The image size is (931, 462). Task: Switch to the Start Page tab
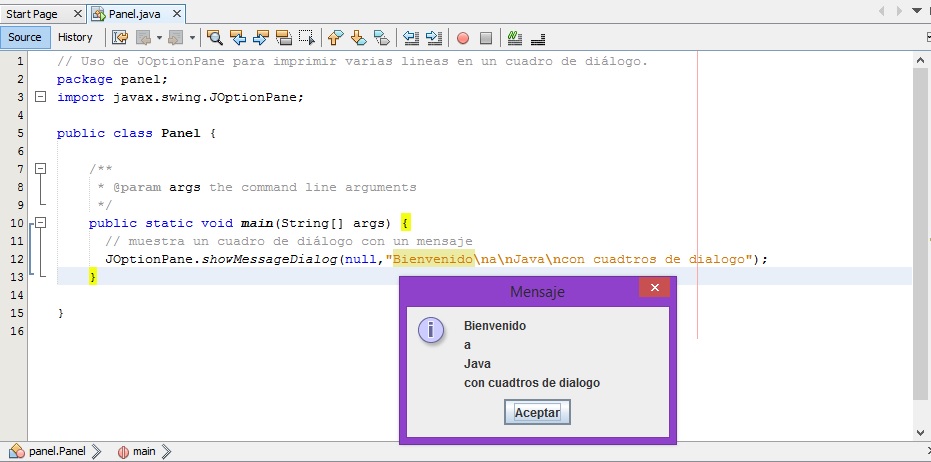click(32, 14)
